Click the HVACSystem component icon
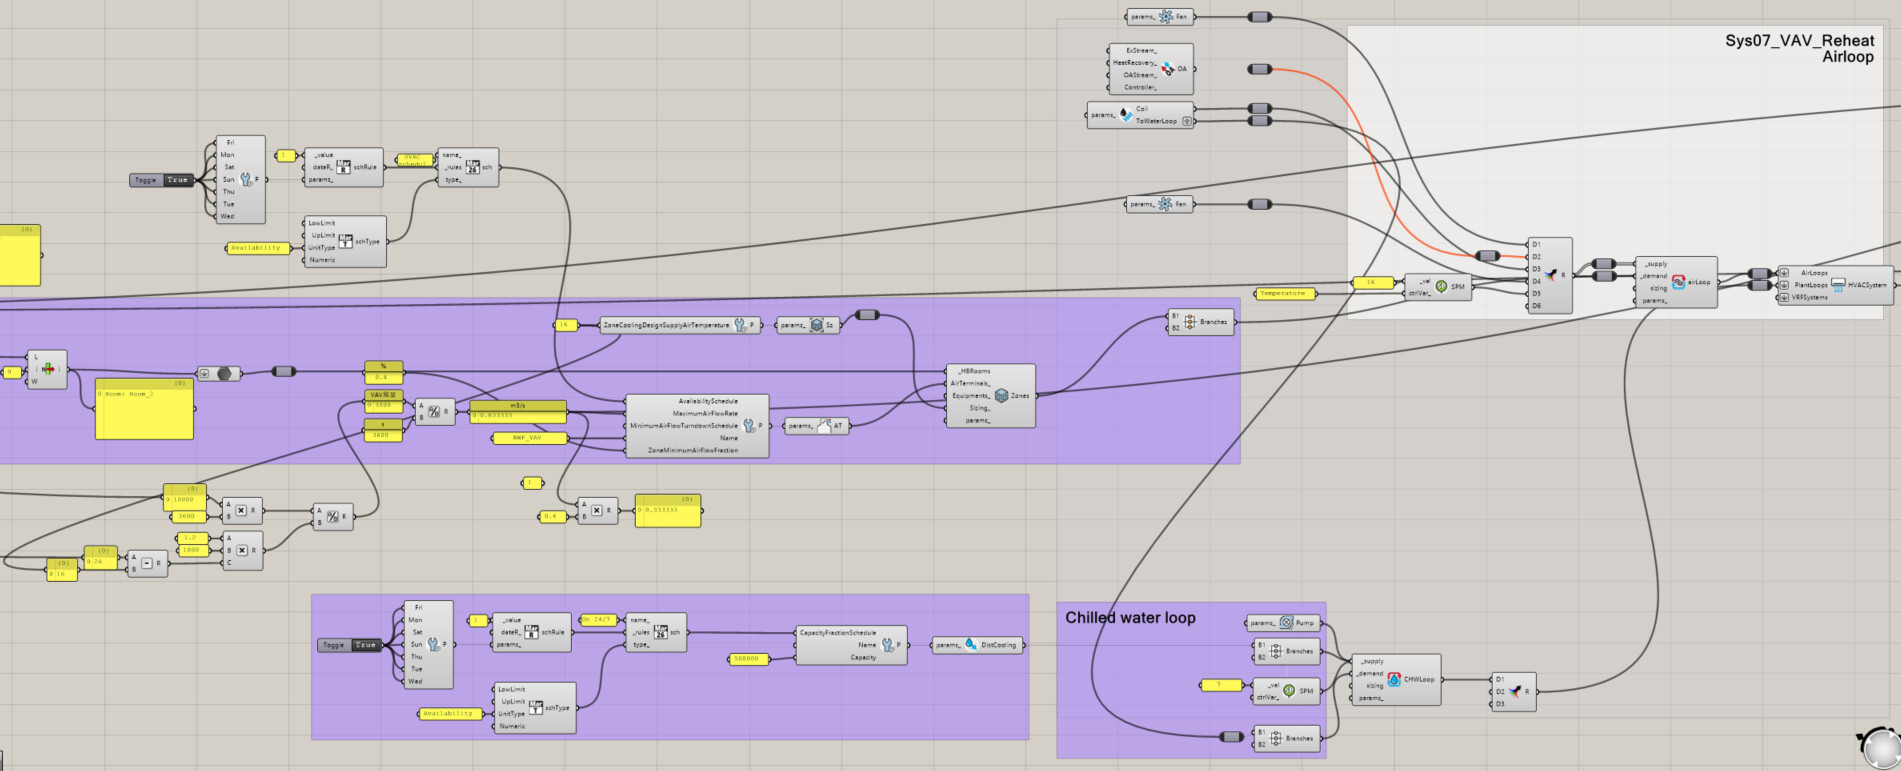The image size is (1901, 771). pyautogui.click(x=1838, y=285)
